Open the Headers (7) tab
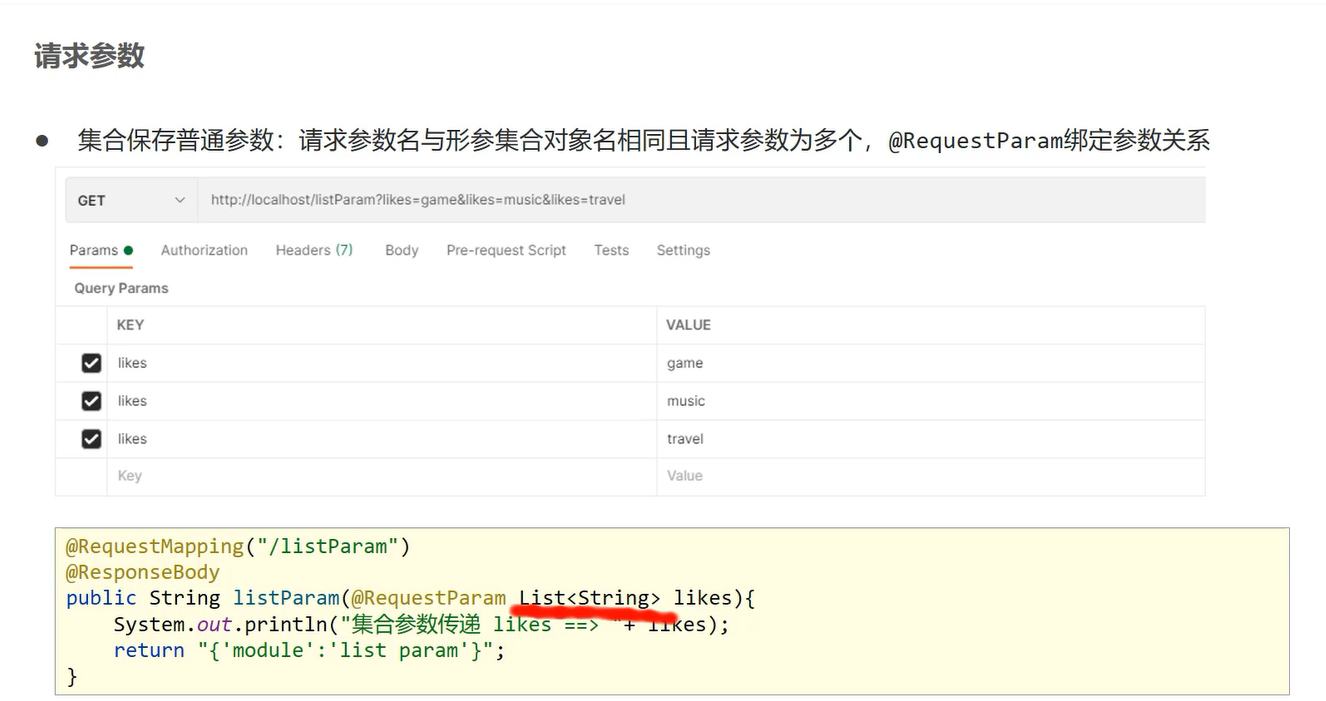 tap(314, 250)
